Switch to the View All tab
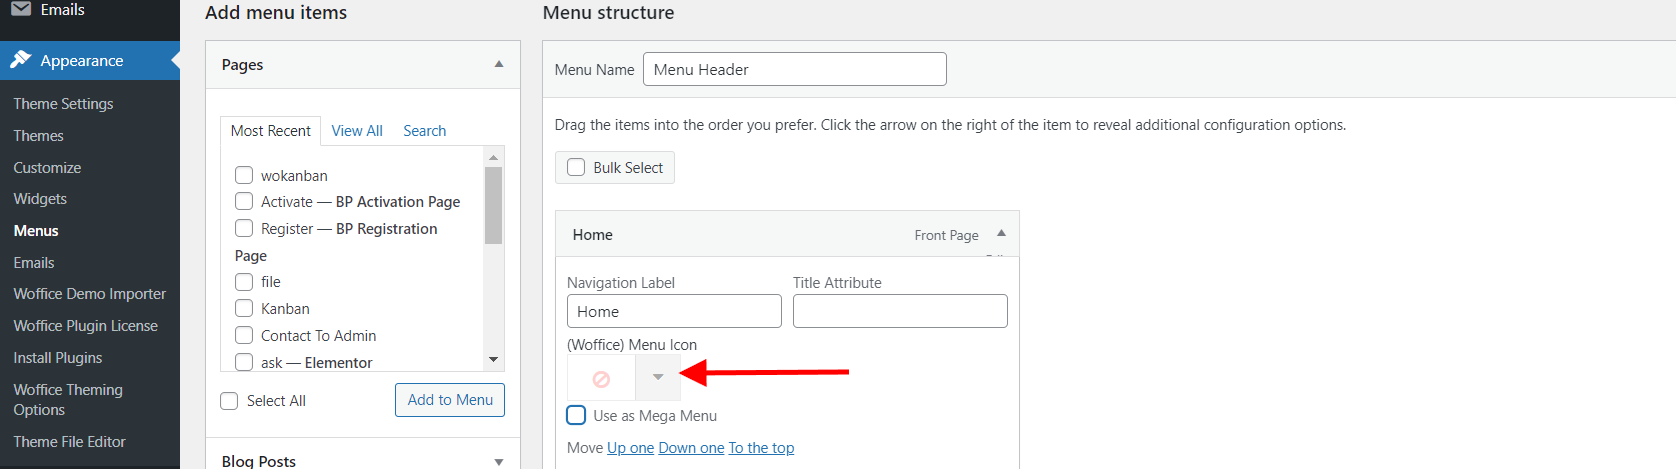 click(357, 131)
